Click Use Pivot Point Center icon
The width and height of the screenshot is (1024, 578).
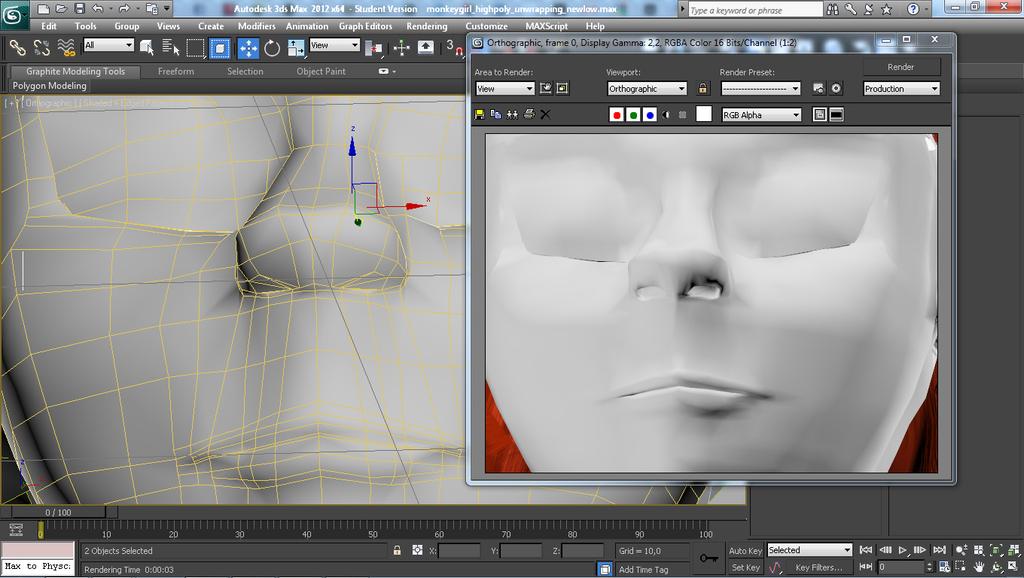pyautogui.click(x=374, y=47)
